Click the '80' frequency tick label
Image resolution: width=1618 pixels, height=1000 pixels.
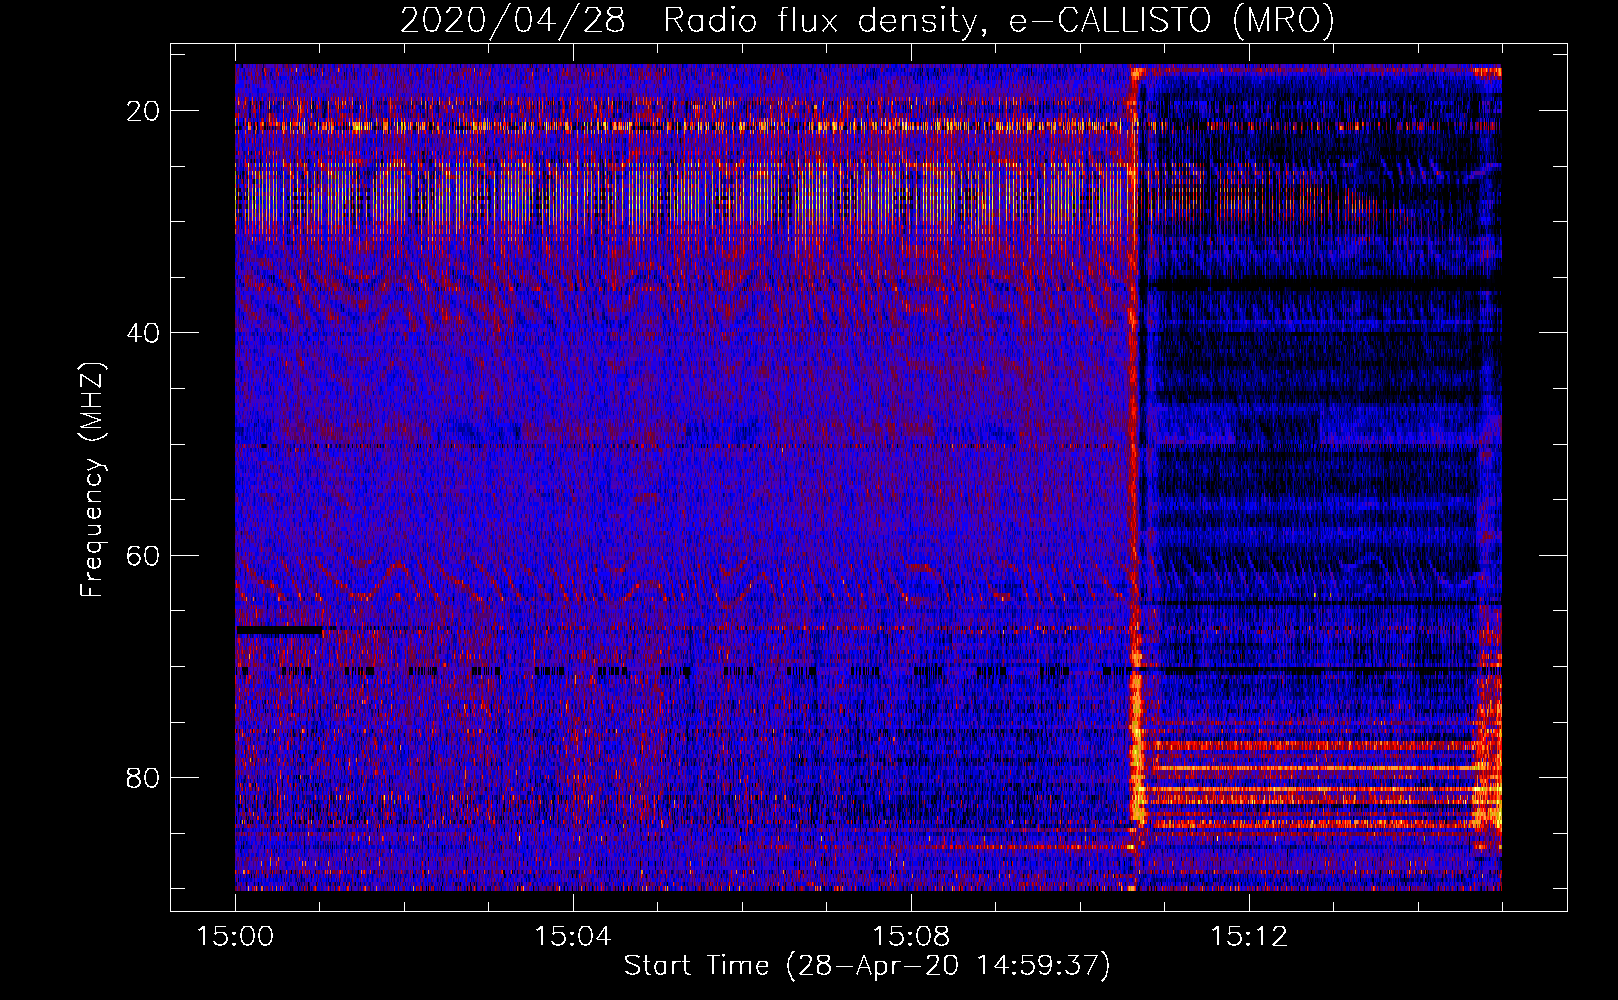point(143,777)
